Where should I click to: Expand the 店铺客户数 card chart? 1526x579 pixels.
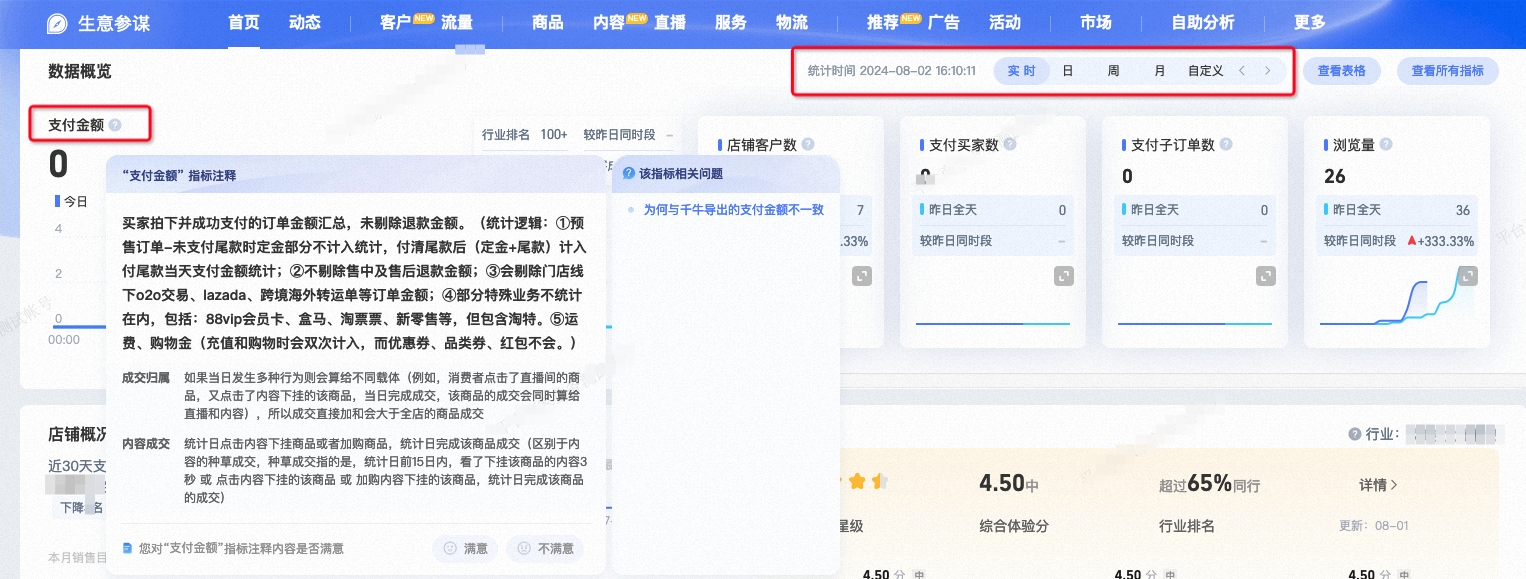(862, 276)
